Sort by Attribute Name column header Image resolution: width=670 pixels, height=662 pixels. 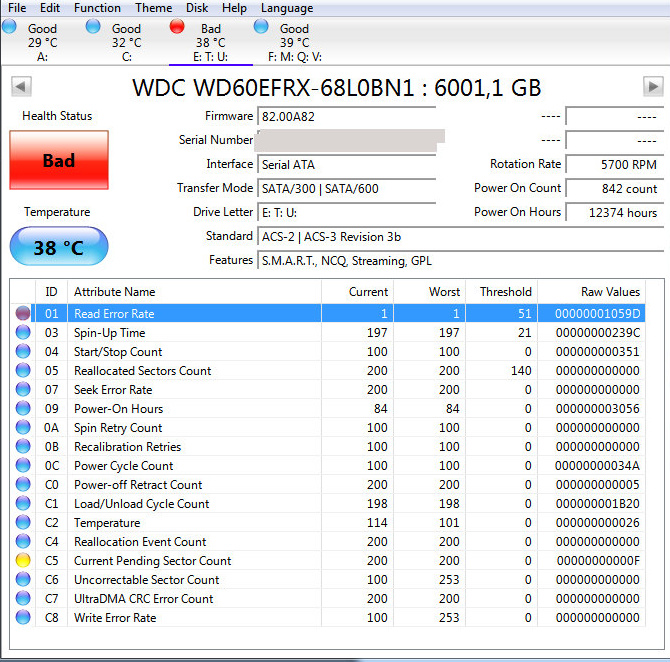[x=194, y=292]
